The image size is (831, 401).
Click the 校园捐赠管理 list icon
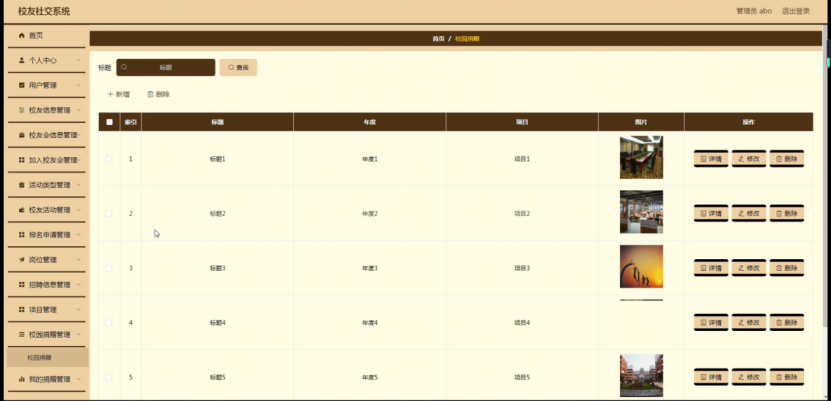click(x=22, y=334)
